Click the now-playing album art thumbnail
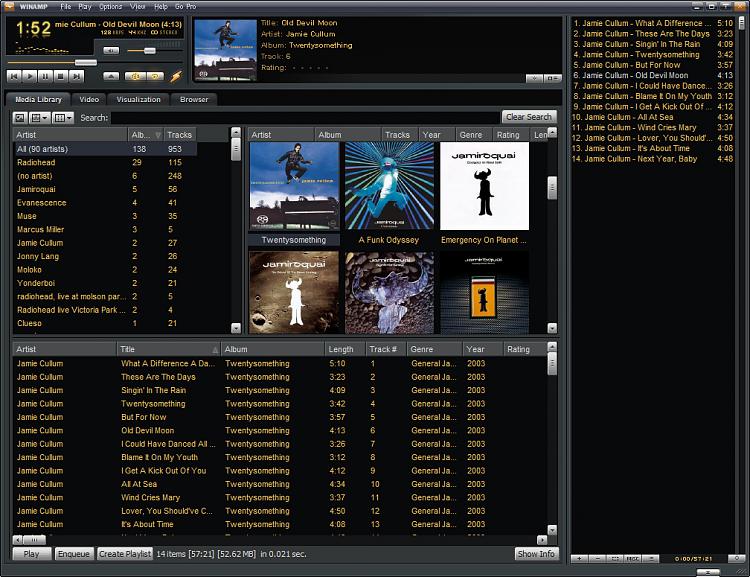750x577 pixels. pos(226,50)
